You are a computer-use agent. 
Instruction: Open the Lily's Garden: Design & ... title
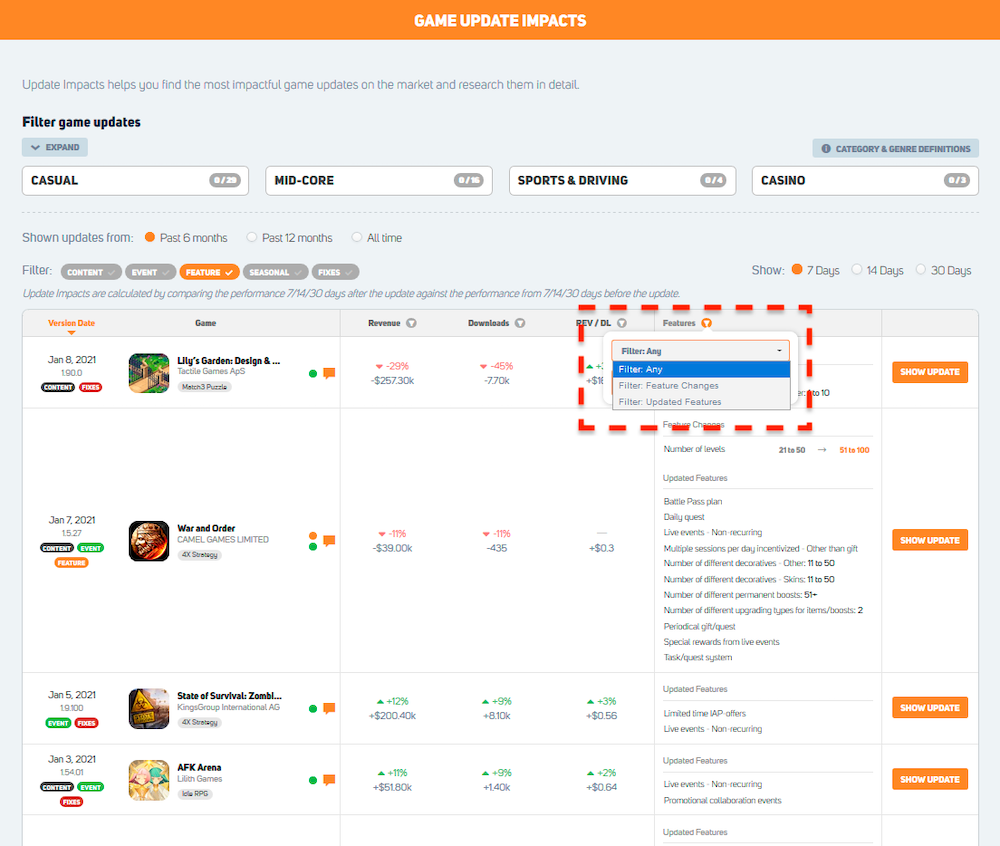tap(228, 361)
